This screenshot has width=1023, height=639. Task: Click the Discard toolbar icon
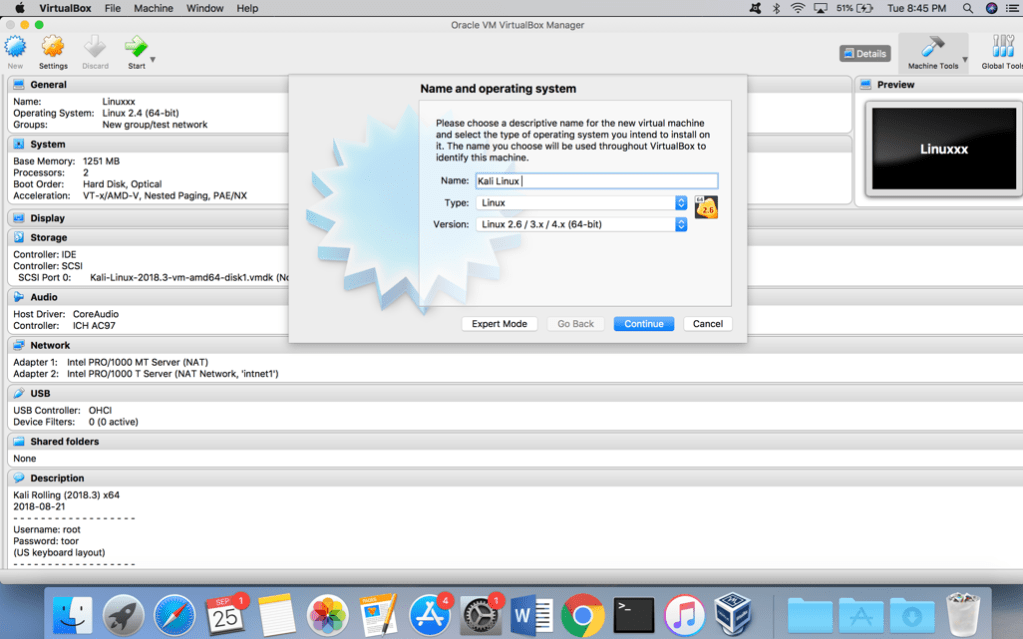click(95, 47)
